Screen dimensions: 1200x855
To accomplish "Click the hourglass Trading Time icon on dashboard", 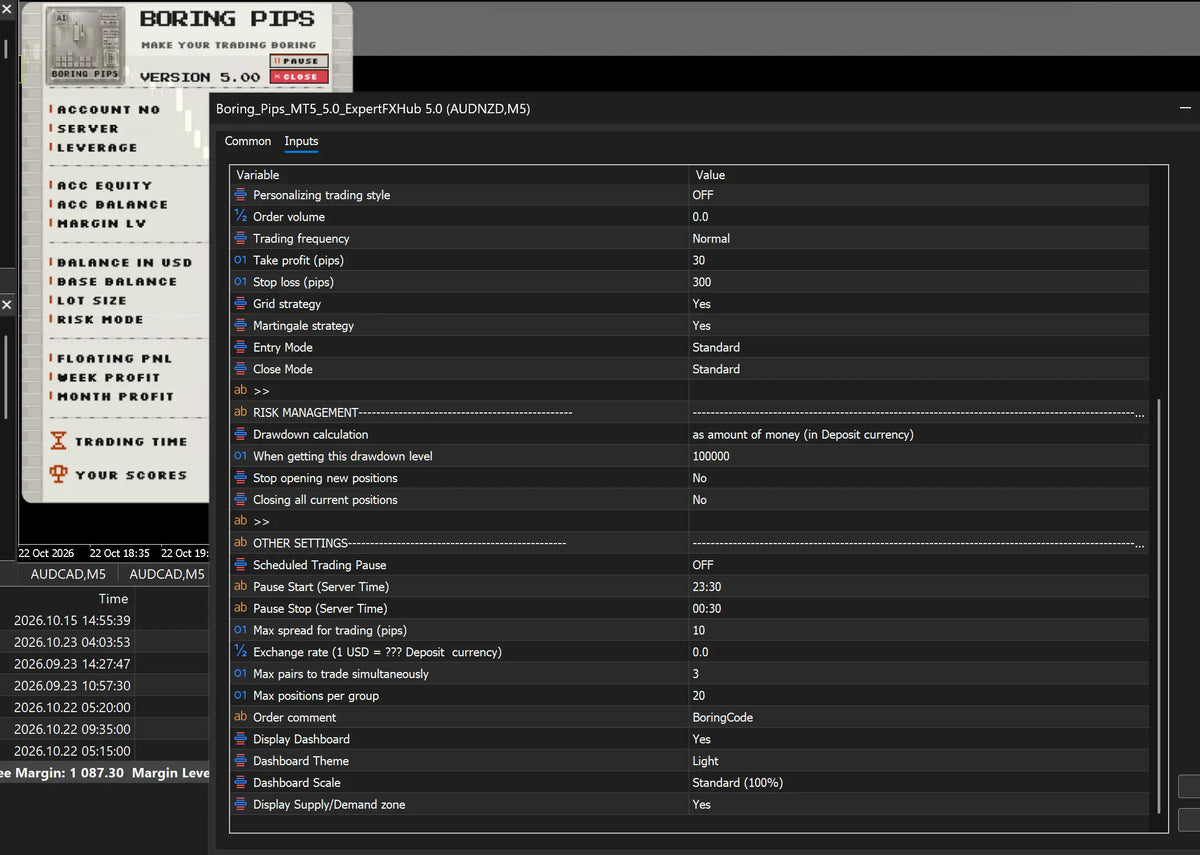I will tap(59, 441).
